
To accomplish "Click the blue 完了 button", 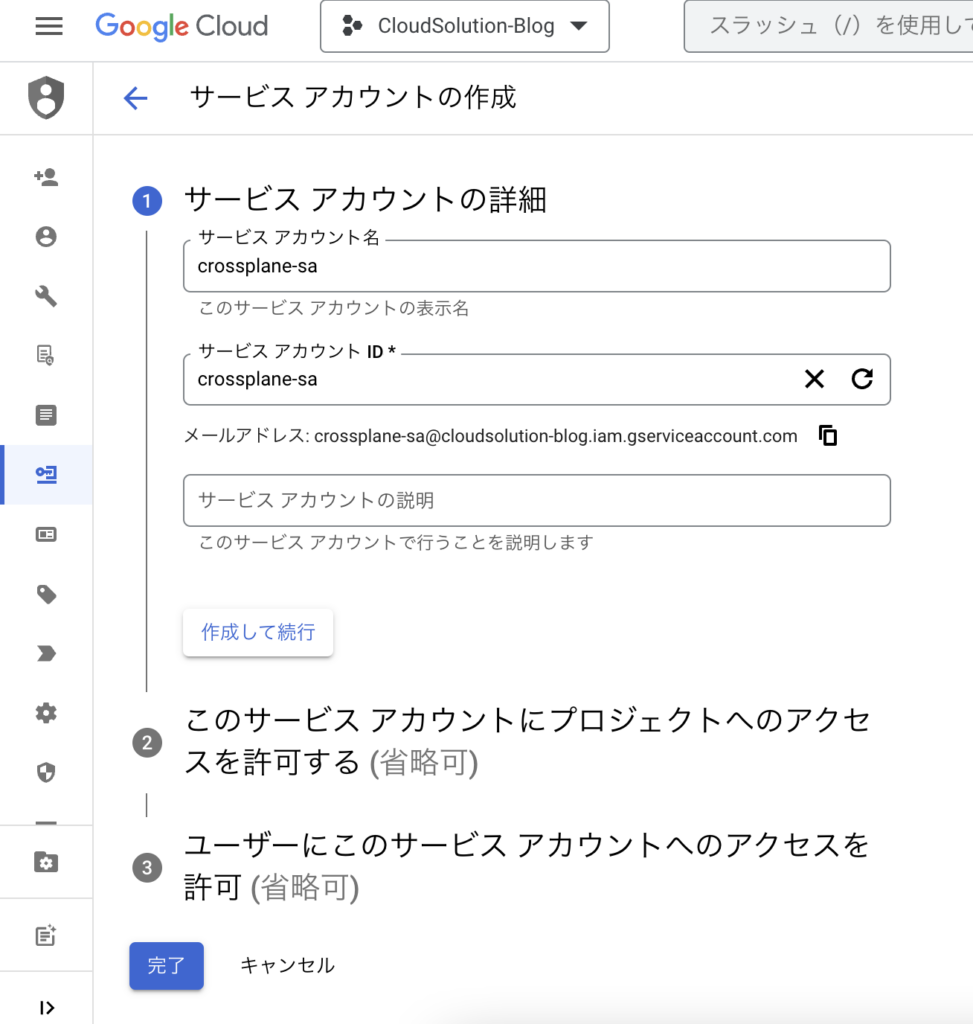I will pyautogui.click(x=167, y=965).
